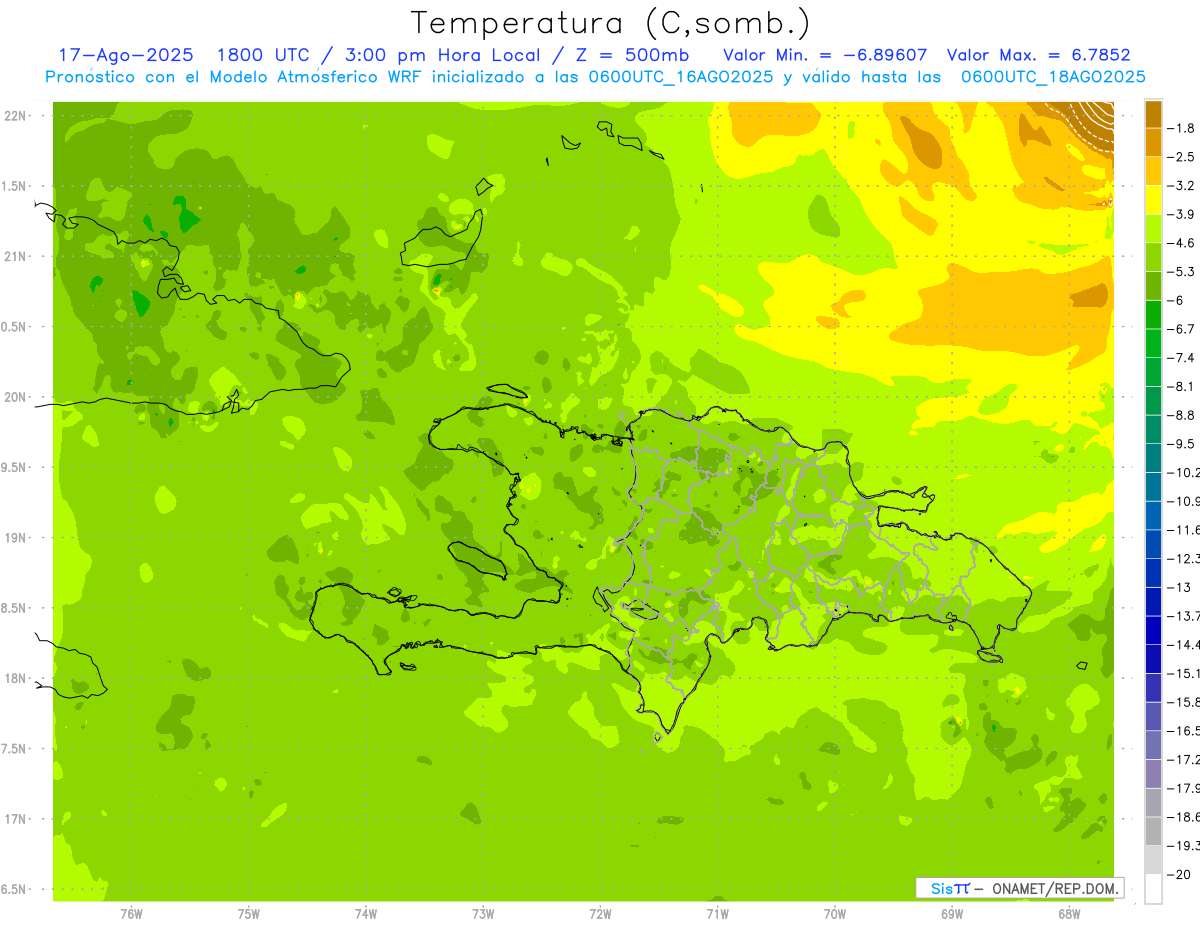Click the lime swatch between -3.9 and -4.6
This screenshot has height=927, width=1200.
tap(1153, 229)
